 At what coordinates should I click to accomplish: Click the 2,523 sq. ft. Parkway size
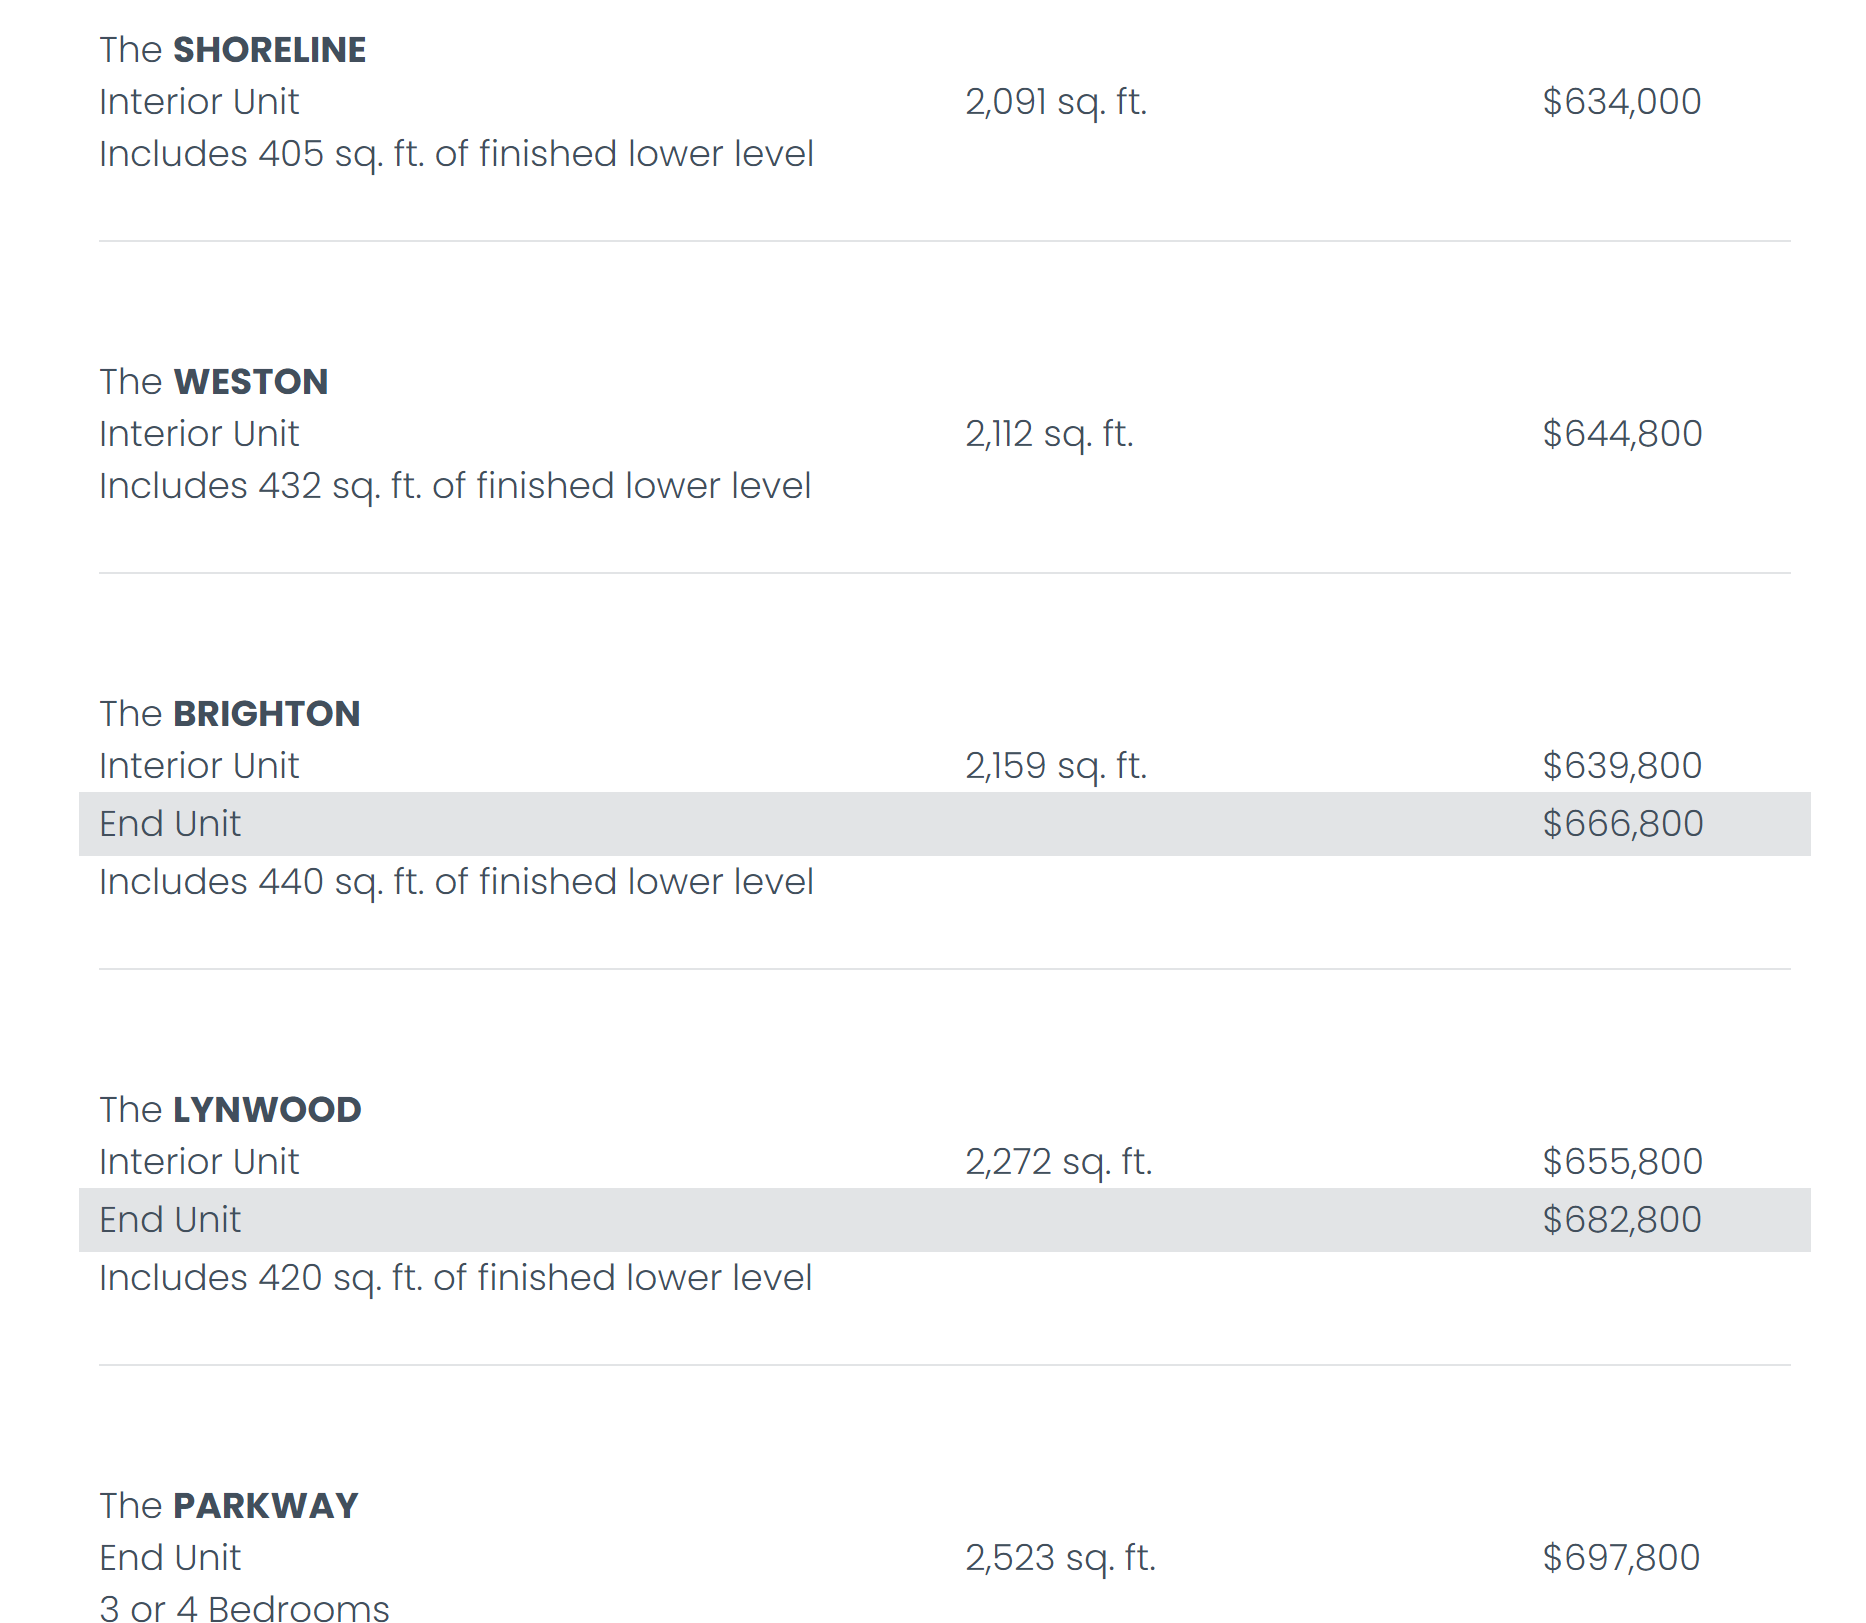click(1060, 1558)
